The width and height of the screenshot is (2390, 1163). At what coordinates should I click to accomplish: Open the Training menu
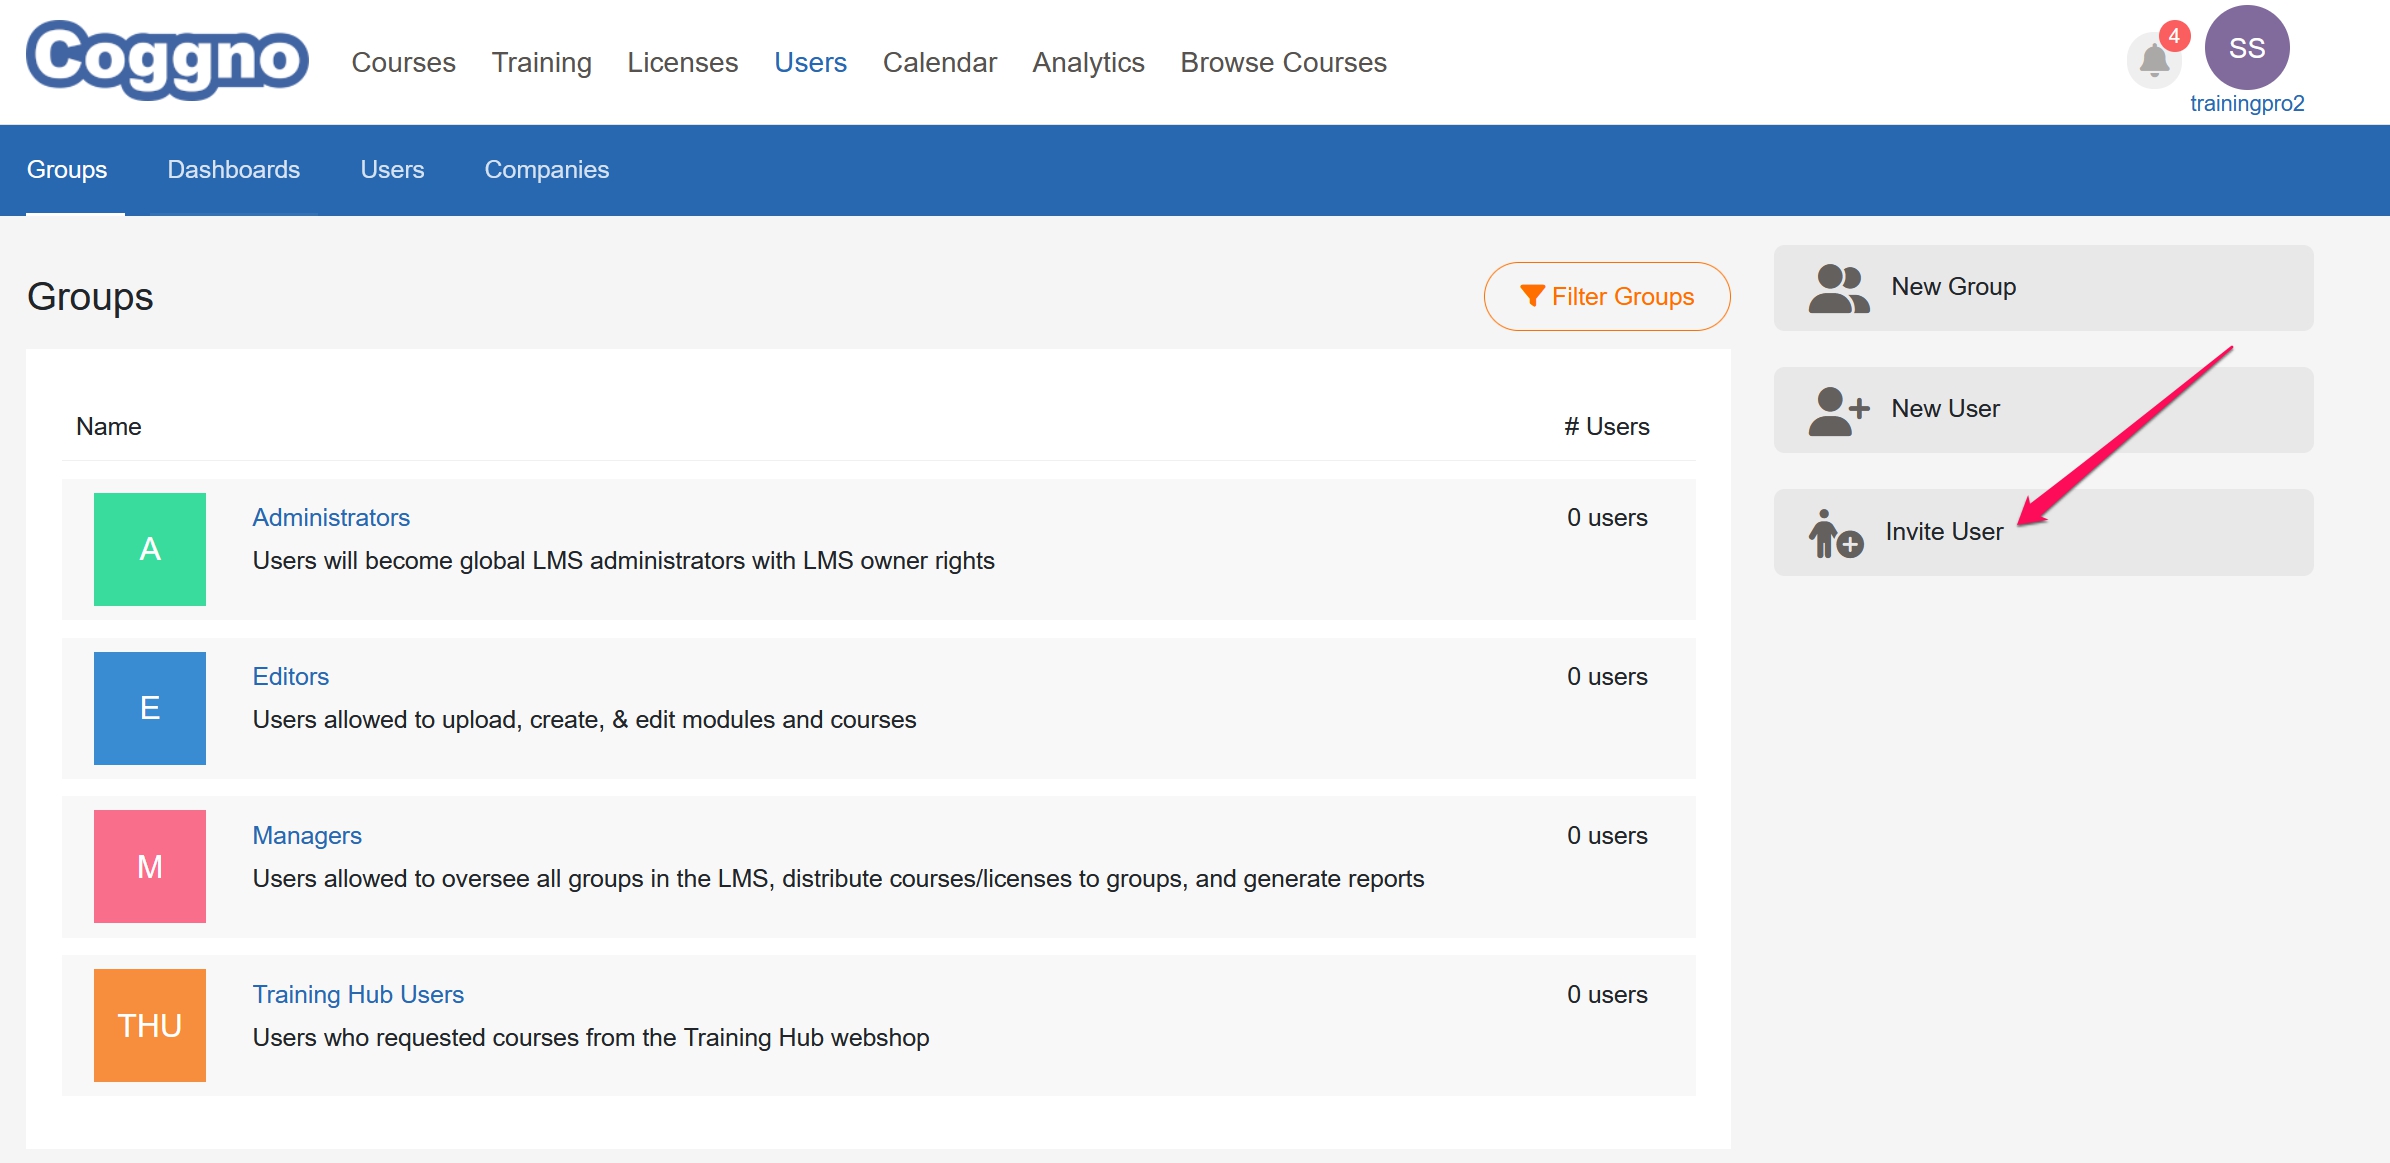click(541, 62)
